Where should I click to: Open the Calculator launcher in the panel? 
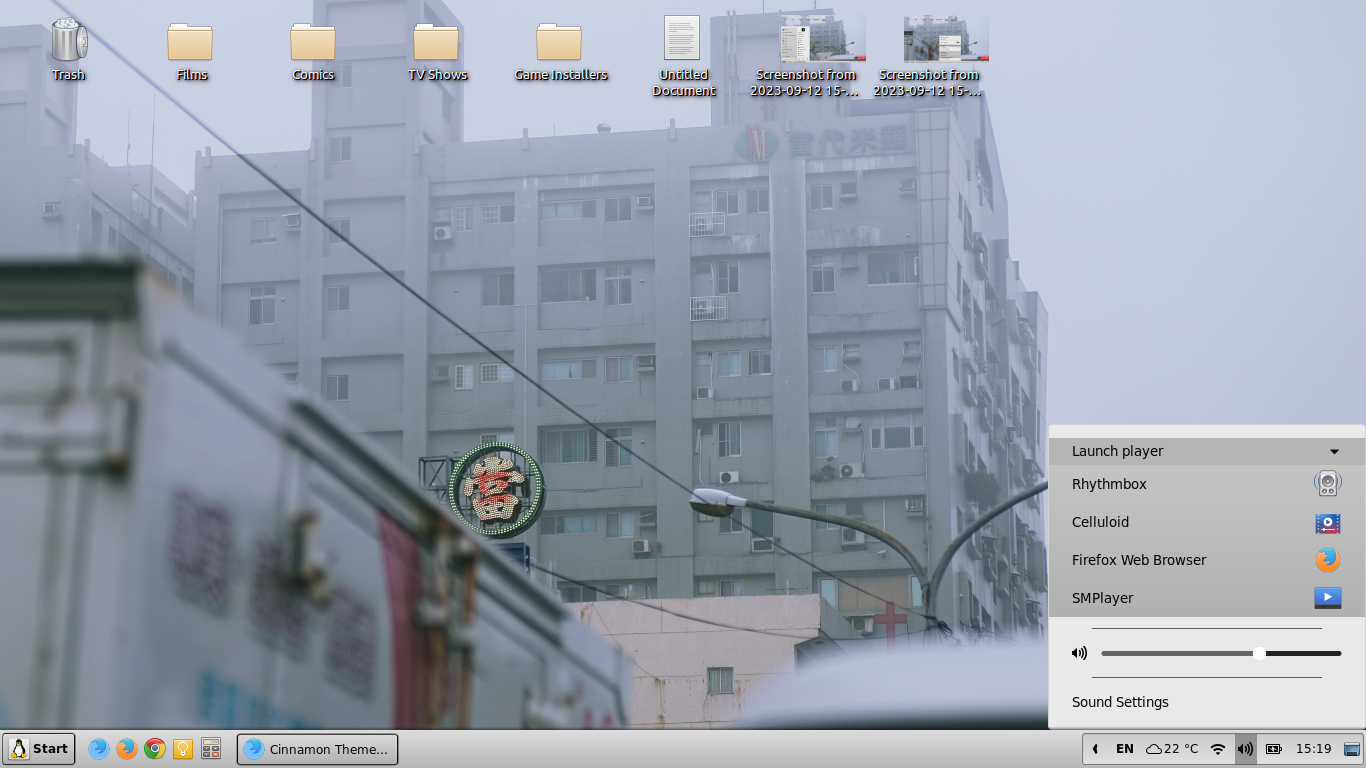click(211, 748)
